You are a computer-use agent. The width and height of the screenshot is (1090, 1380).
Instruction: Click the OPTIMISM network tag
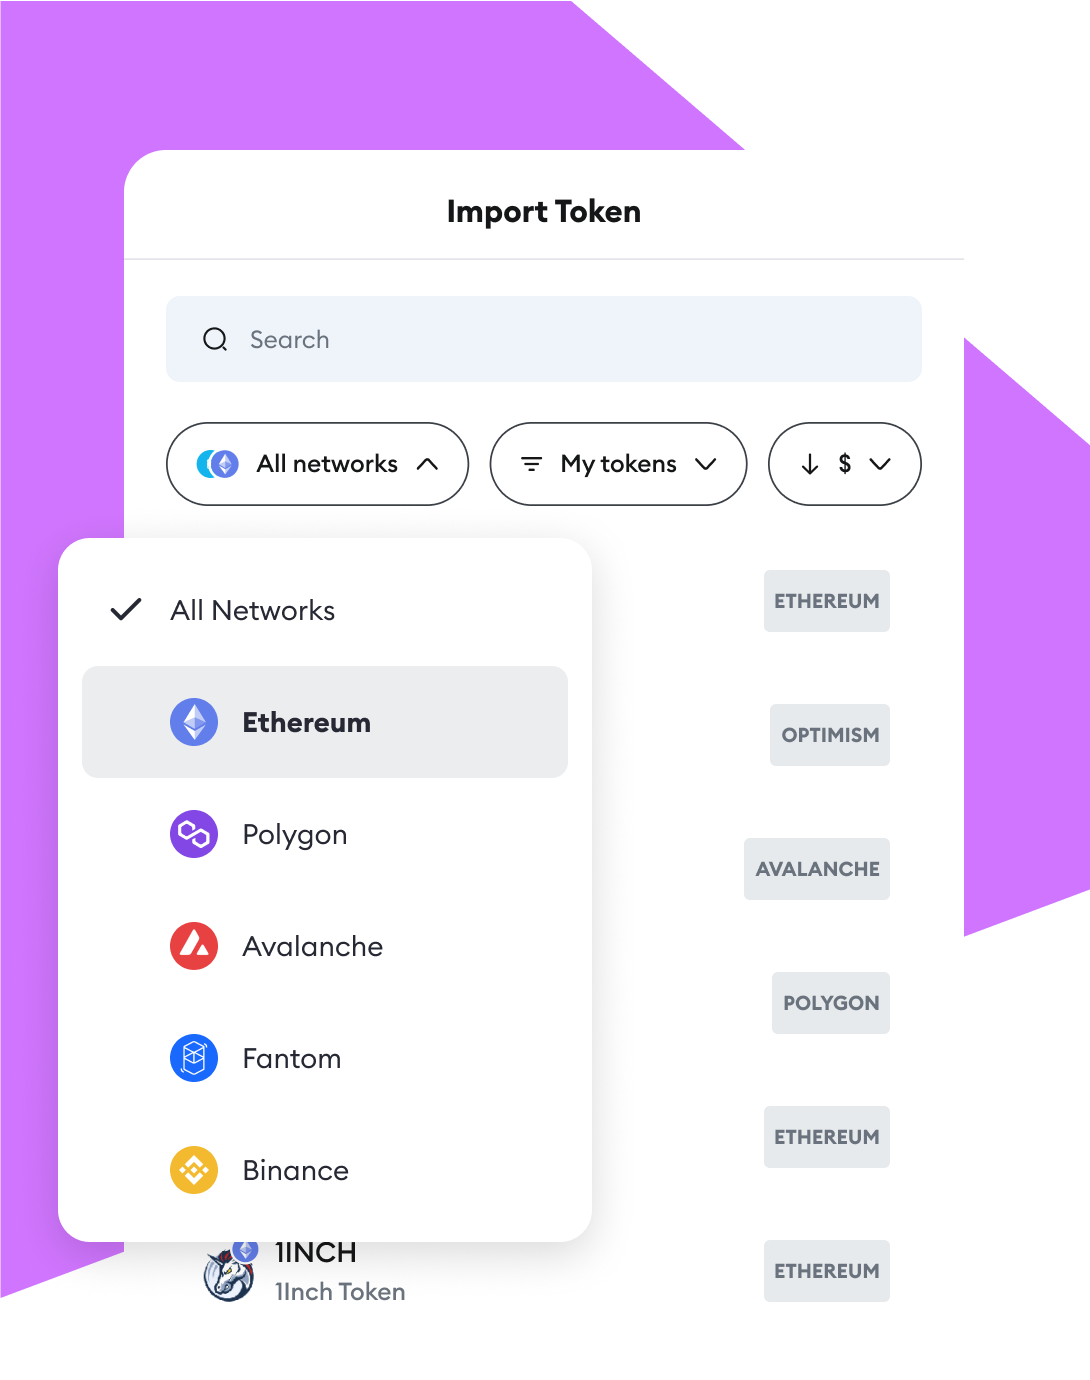(x=830, y=735)
